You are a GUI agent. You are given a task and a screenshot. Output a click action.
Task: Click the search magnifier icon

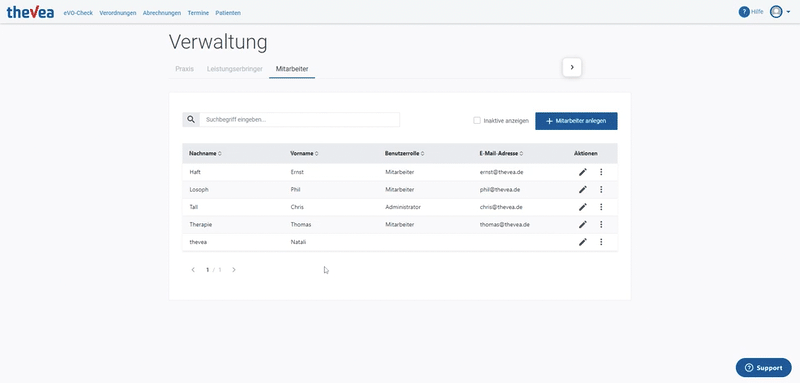click(x=191, y=119)
